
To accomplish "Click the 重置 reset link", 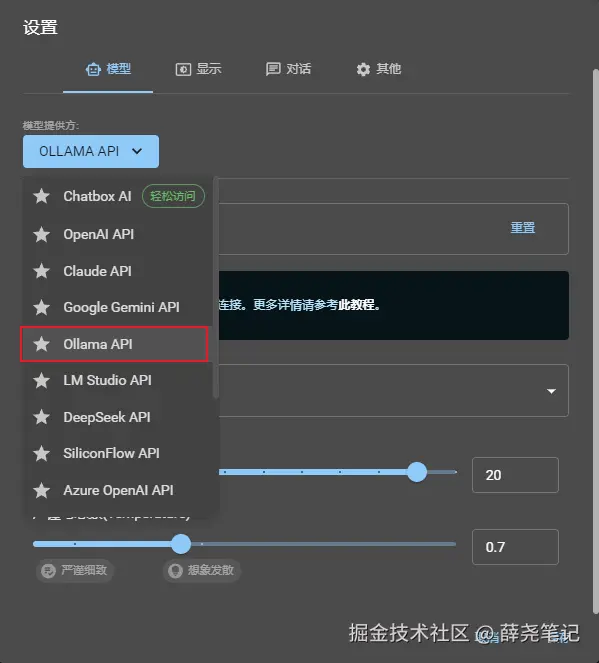I will (523, 227).
